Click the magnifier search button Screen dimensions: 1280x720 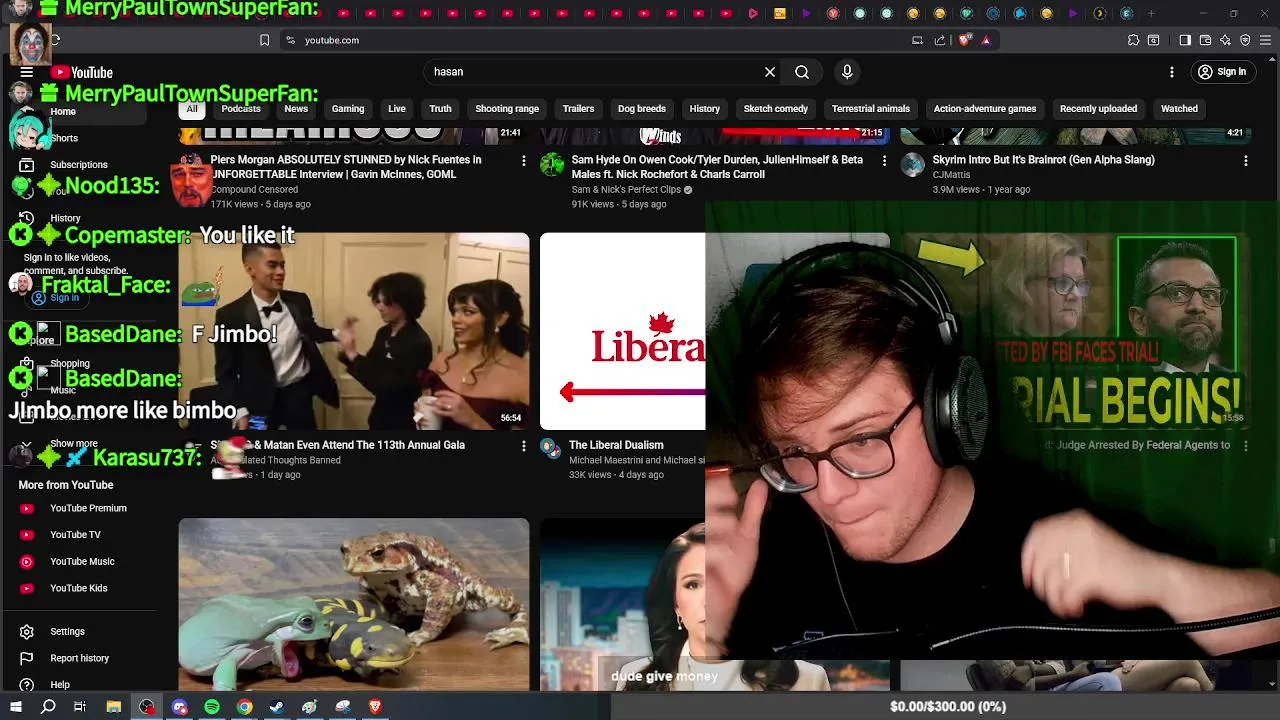[x=802, y=72]
